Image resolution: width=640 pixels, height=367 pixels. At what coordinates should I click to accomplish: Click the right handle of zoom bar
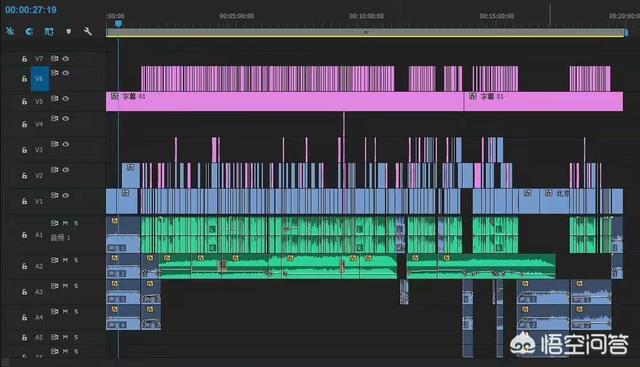[x=626, y=33]
